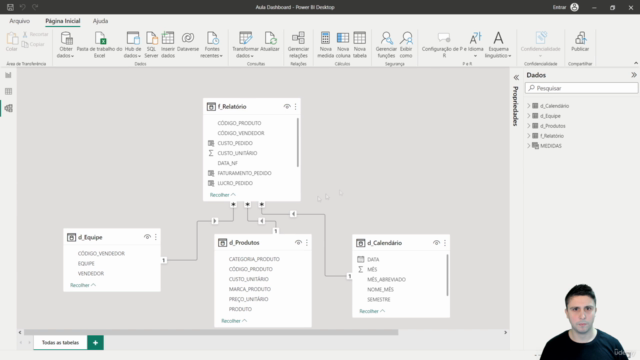640x360 pixels.
Task: Select CUSTO_PEDIDO field in f_Relatório
Action: [x=235, y=143]
